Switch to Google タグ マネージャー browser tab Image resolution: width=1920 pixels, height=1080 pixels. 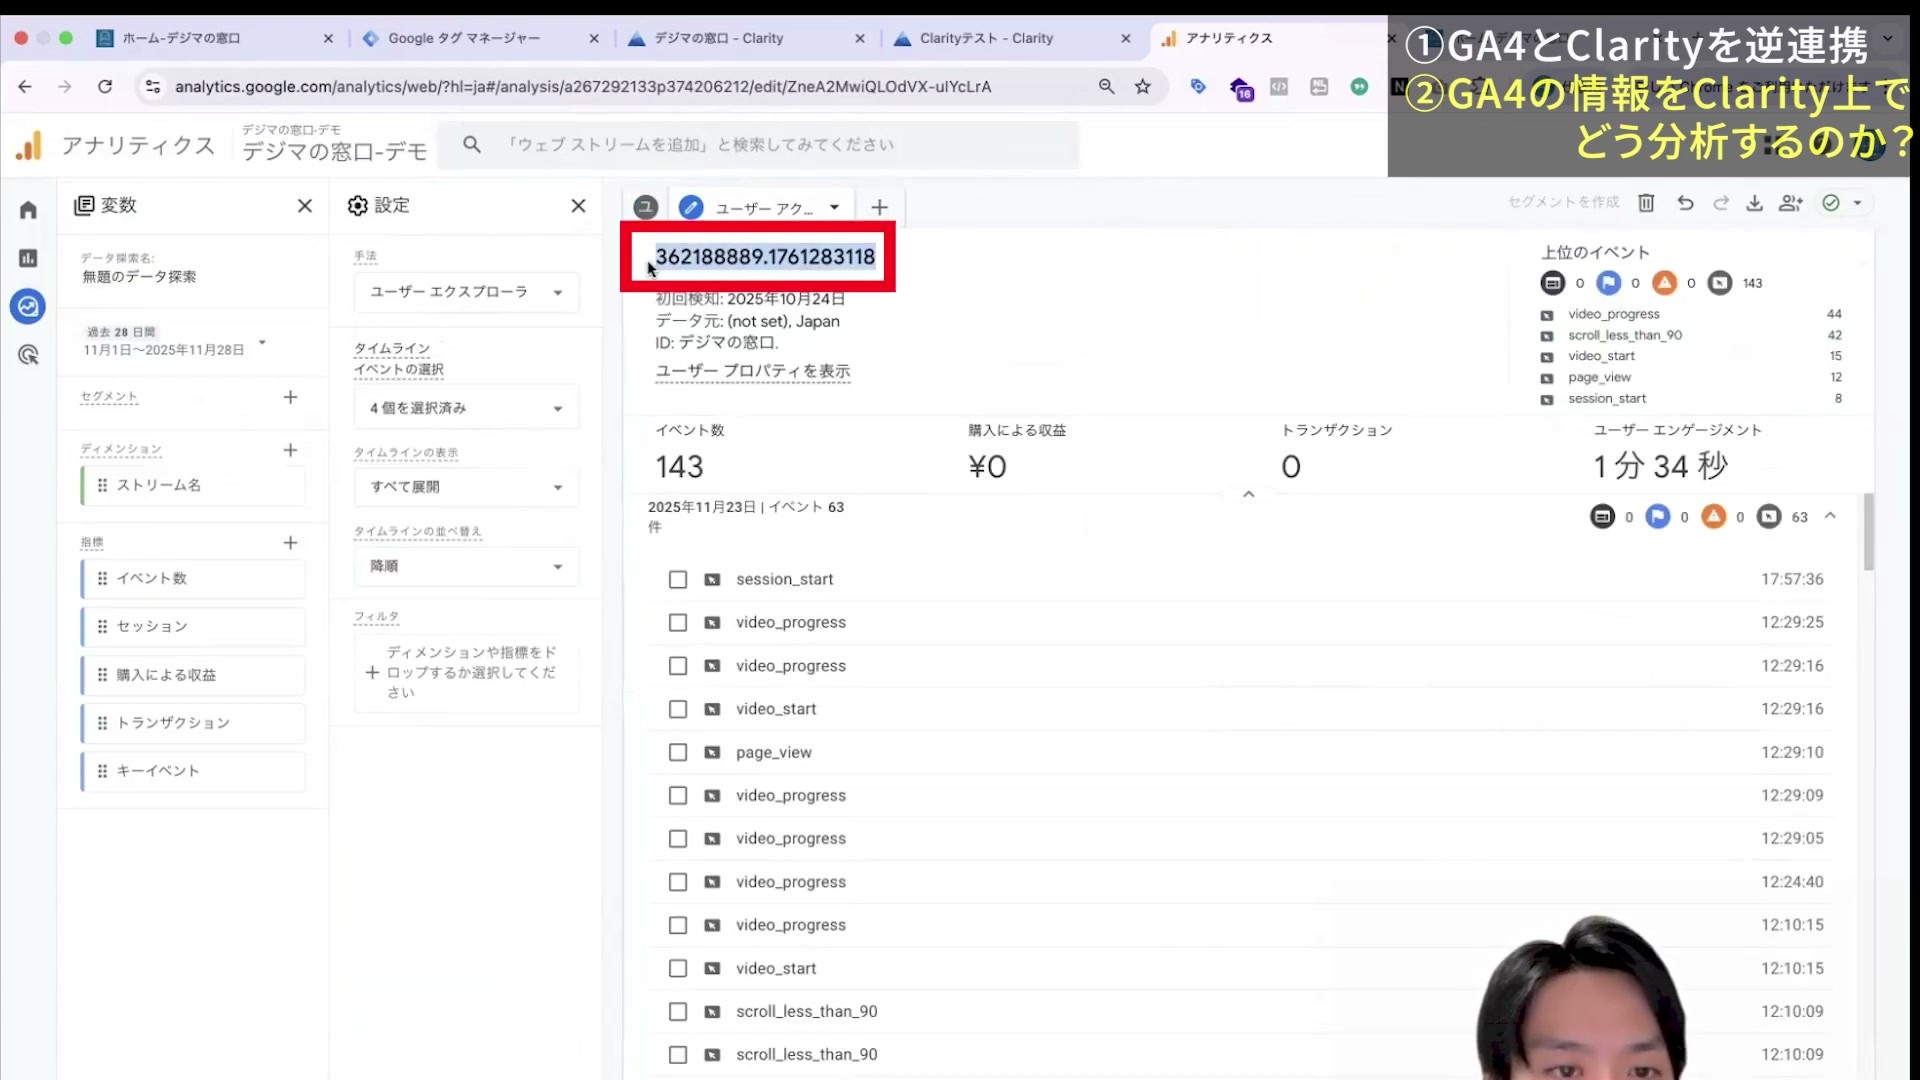(480, 38)
